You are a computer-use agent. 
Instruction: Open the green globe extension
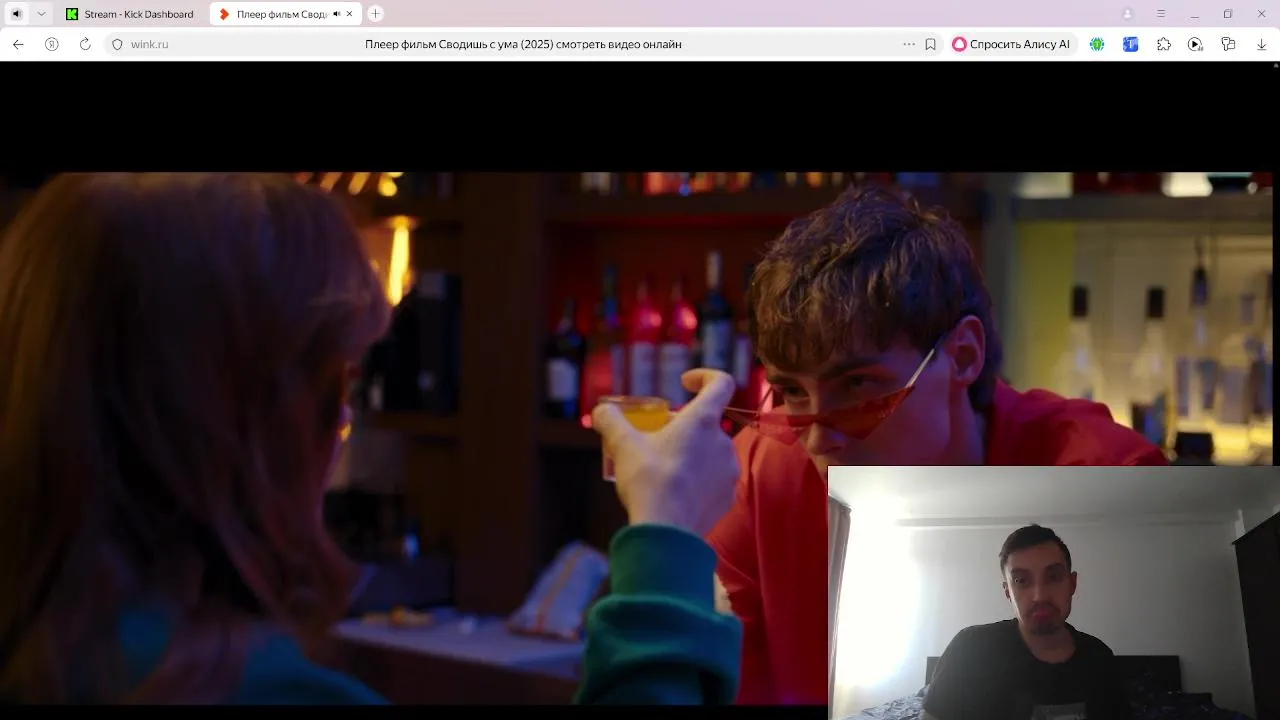point(1097,44)
